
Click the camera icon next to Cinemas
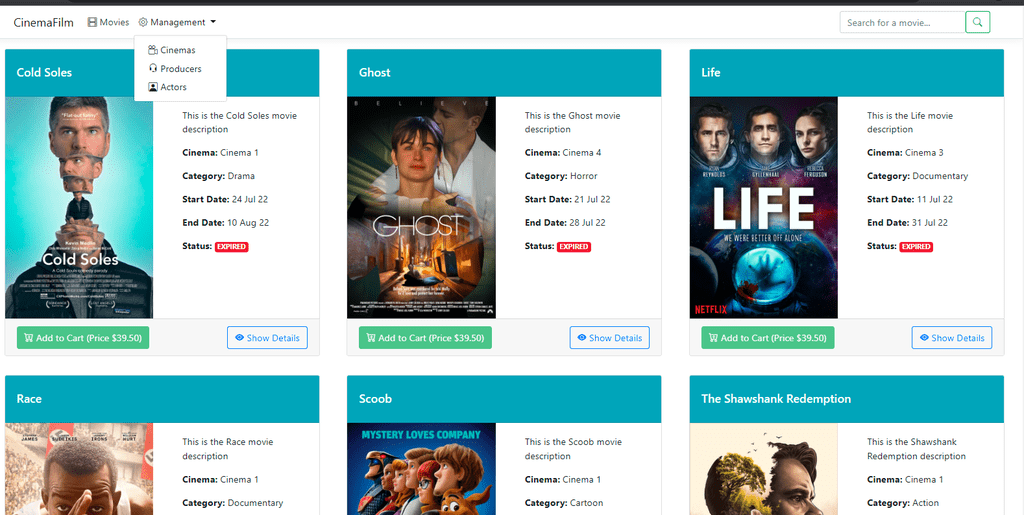click(153, 50)
